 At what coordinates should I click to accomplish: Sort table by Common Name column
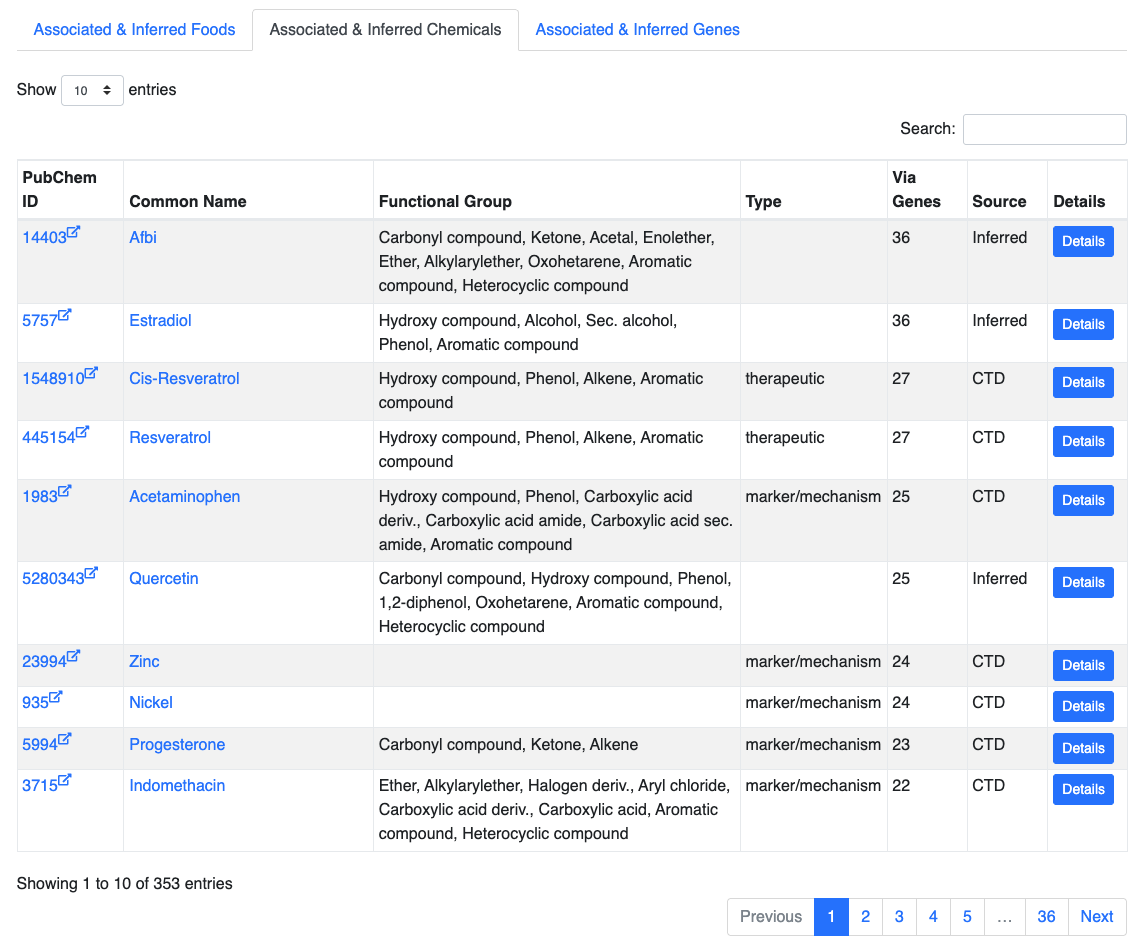248,190
